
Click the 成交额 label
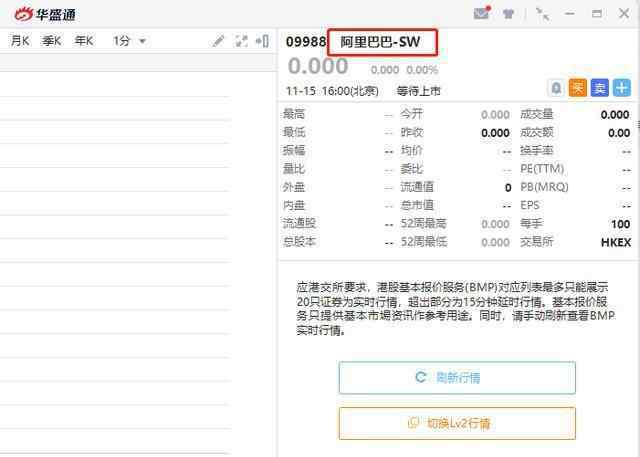537,132
